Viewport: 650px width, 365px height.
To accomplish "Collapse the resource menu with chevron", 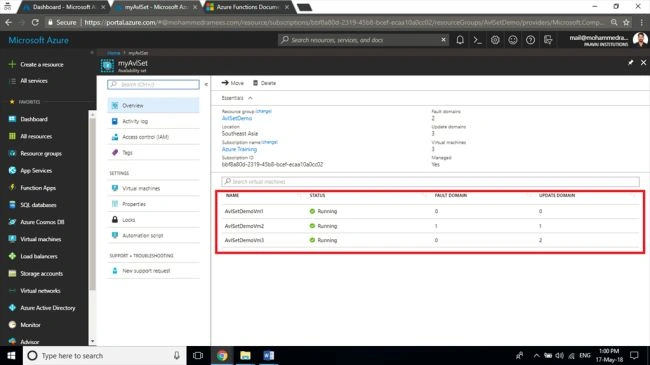I will 206,84.
